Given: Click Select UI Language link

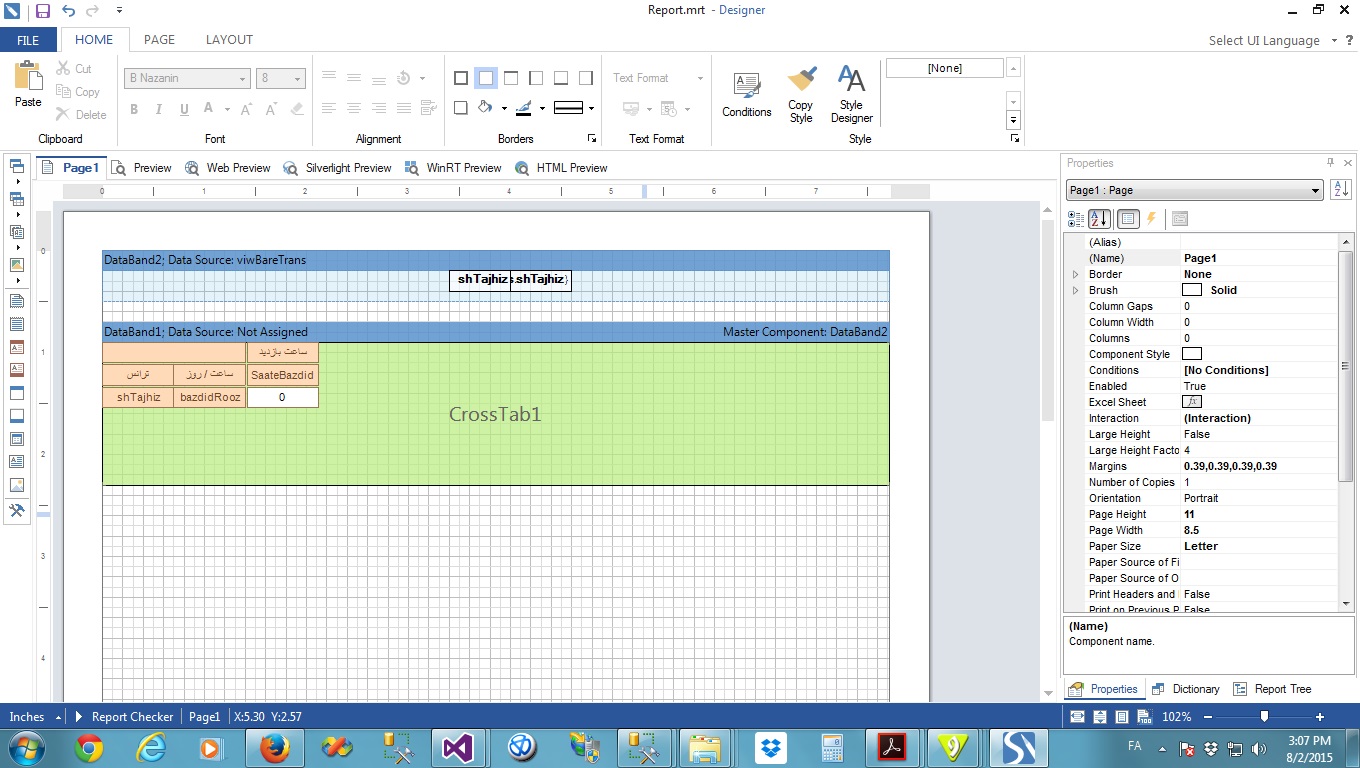Looking at the screenshot, I should pos(1264,40).
